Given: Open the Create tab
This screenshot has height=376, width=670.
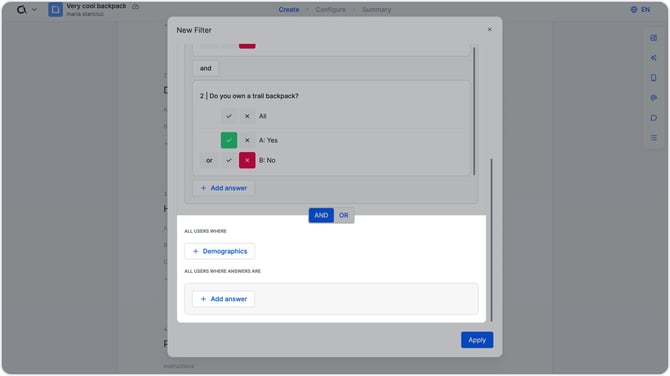Looking at the screenshot, I should click(289, 9).
